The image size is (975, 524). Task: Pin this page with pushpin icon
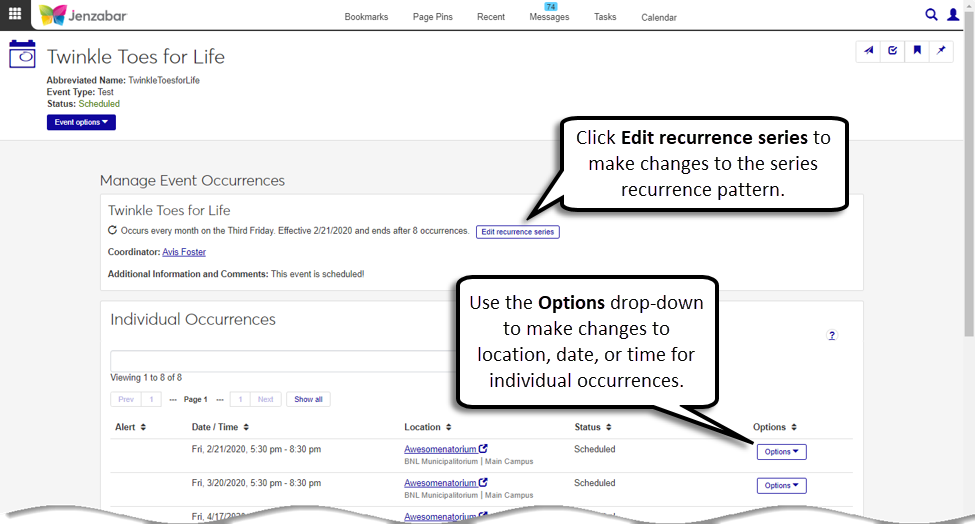click(x=940, y=52)
